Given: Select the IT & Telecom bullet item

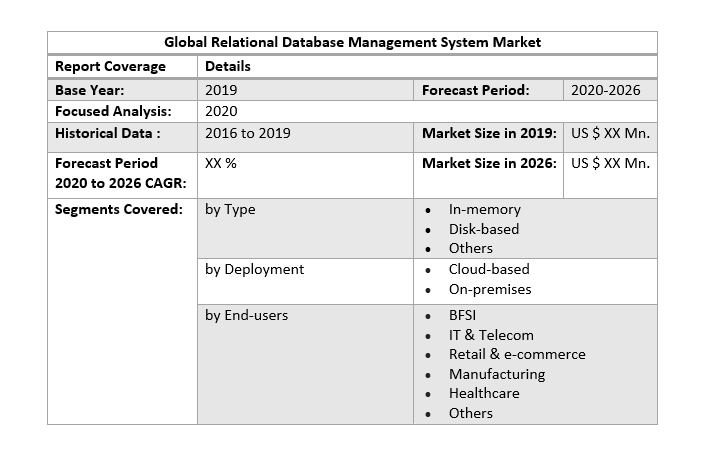Looking at the screenshot, I should [x=490, y=335].
